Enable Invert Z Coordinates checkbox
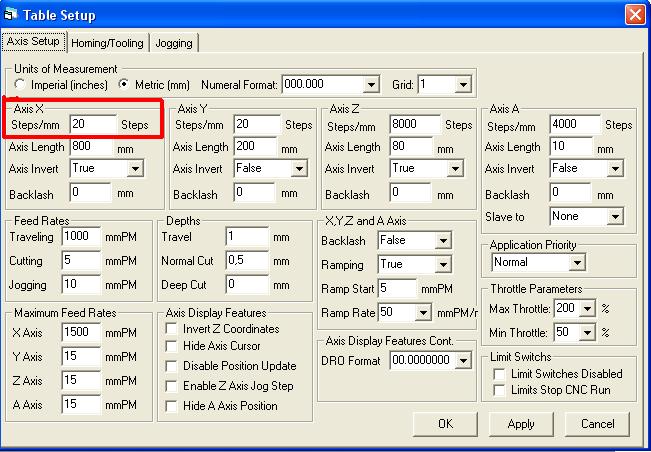This screenshot has height=452, width=651. 172,329
